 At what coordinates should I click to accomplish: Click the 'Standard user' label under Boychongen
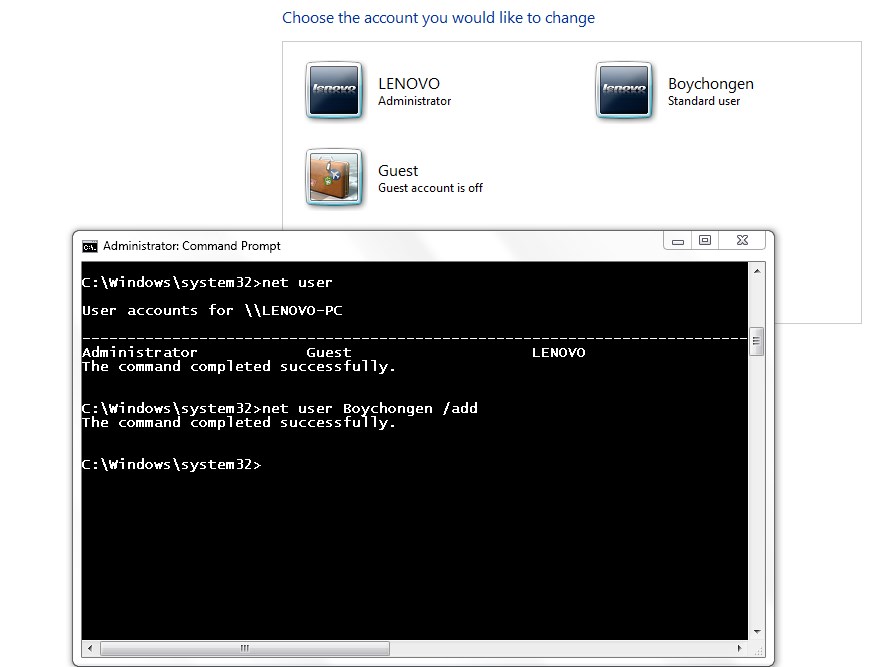tap(704, 101)
